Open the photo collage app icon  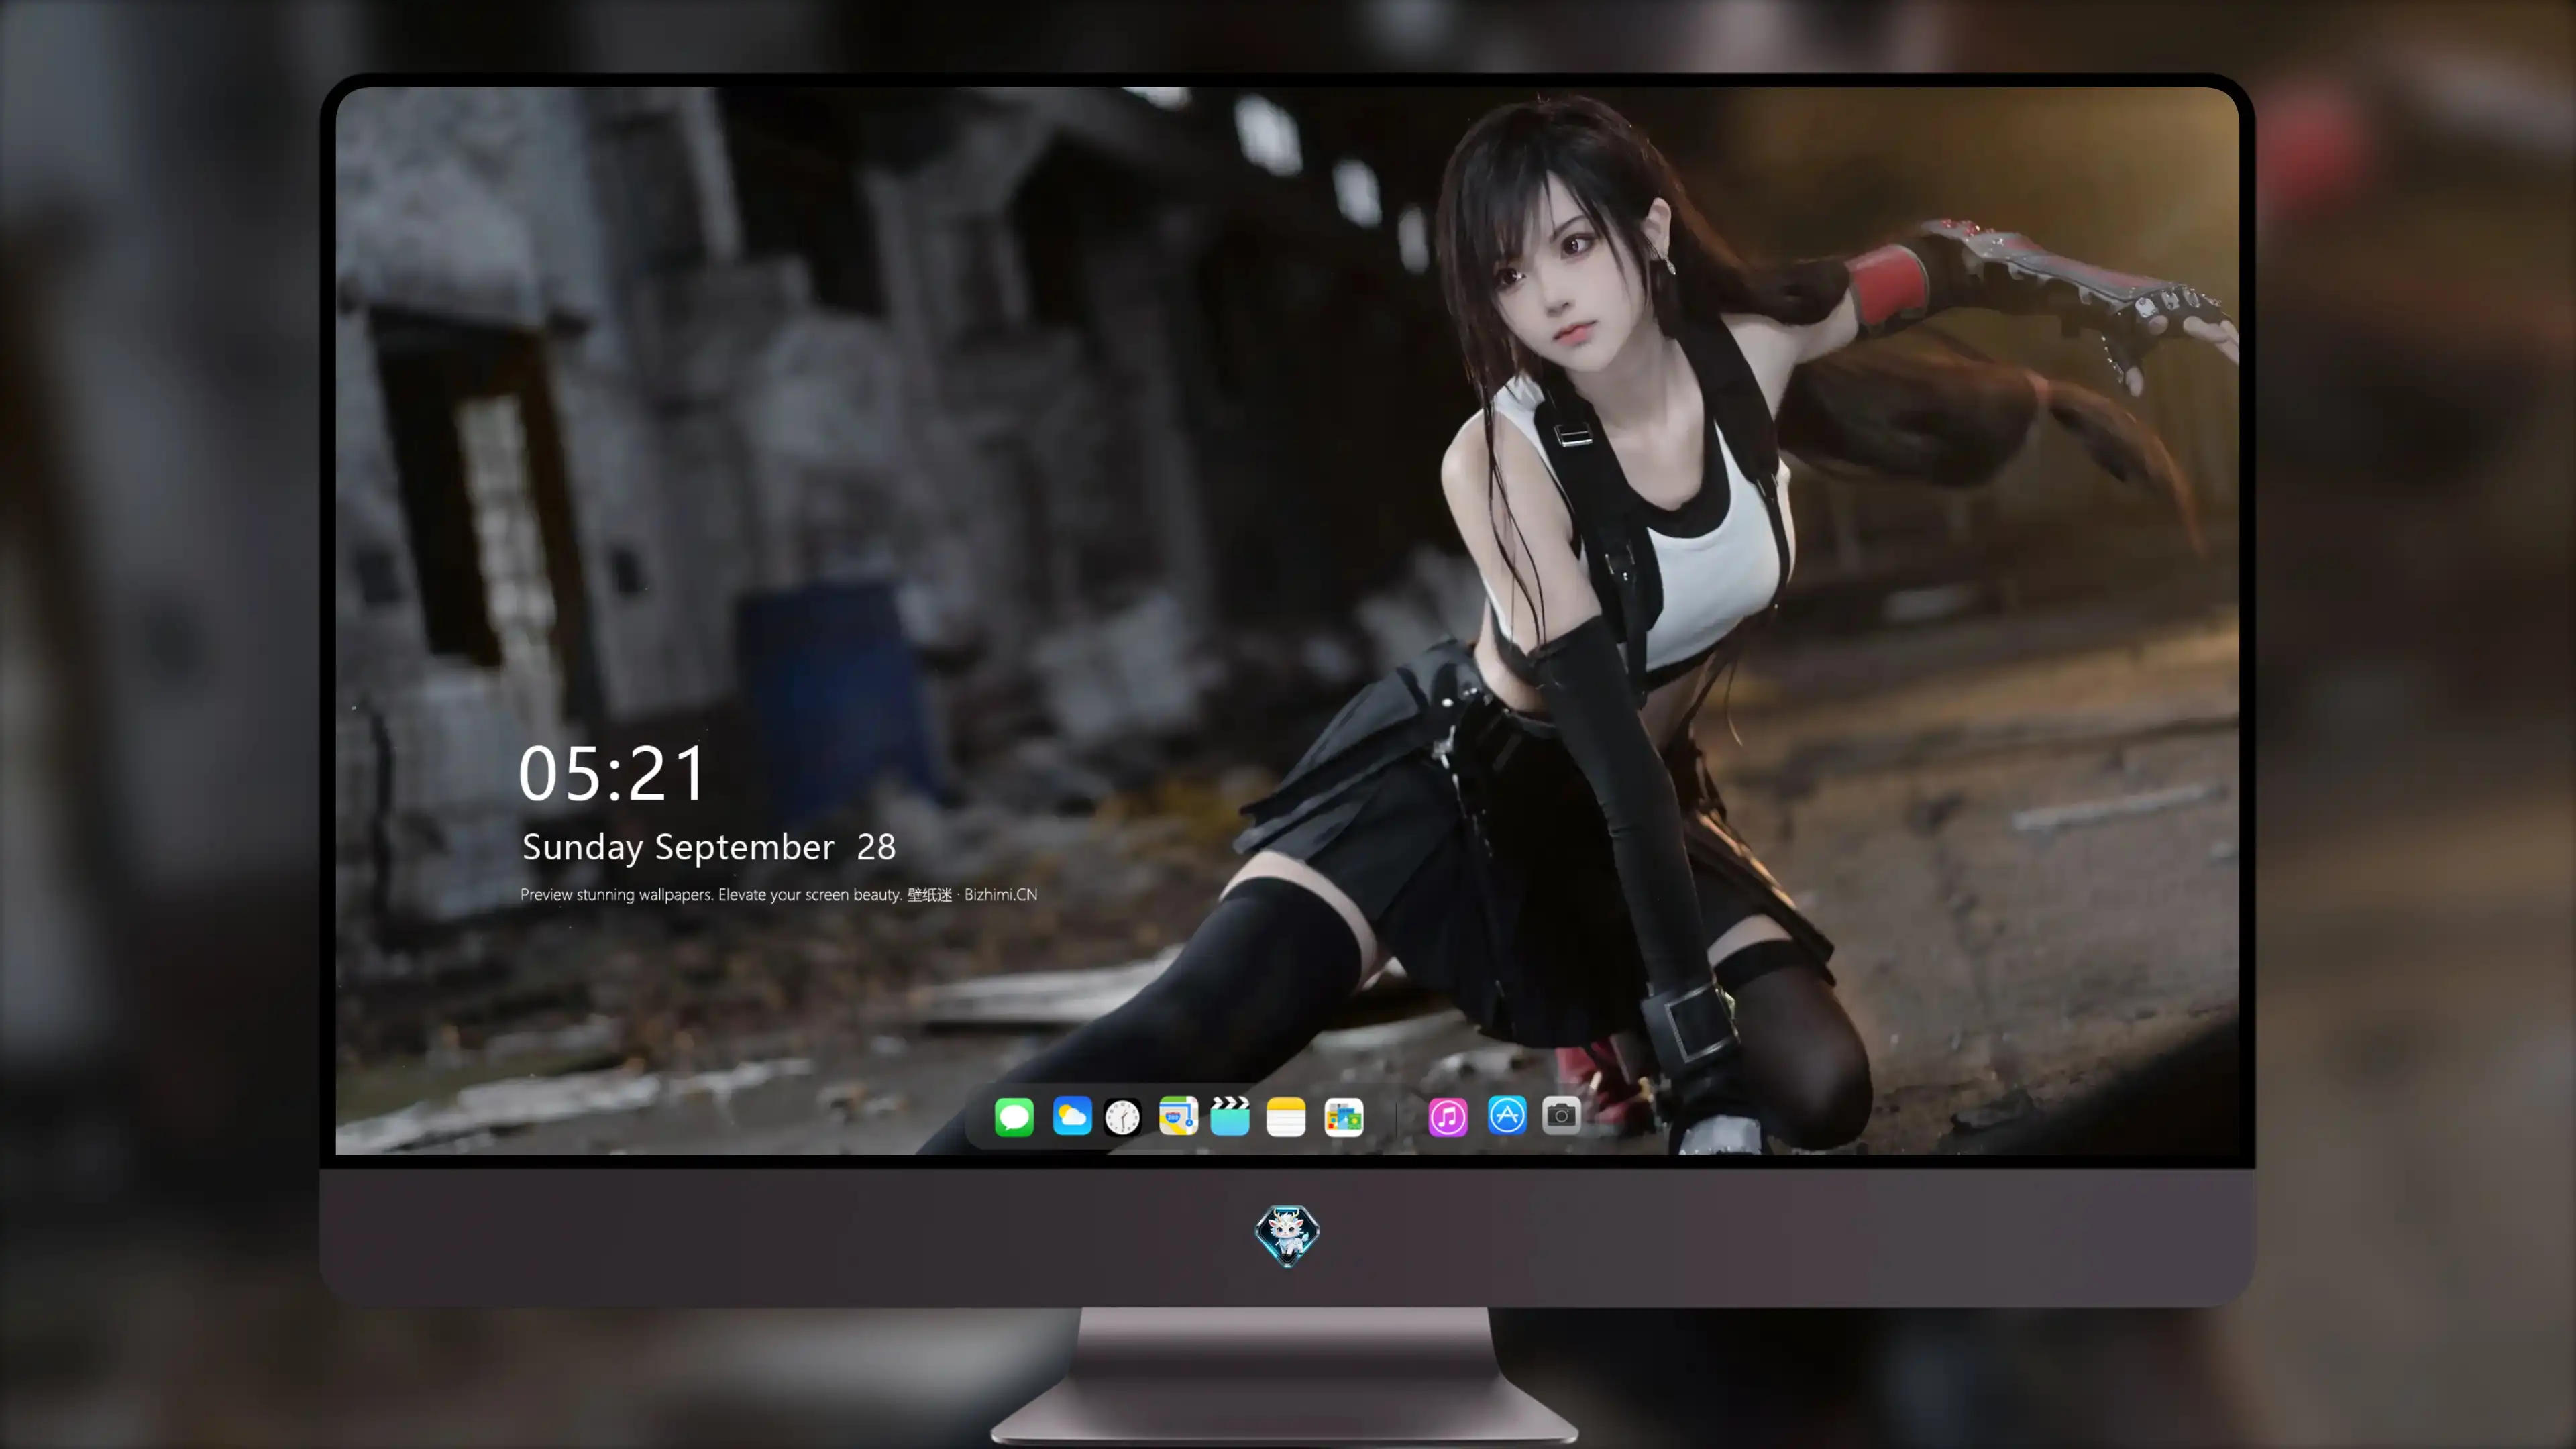[x=1344, y=1117]
